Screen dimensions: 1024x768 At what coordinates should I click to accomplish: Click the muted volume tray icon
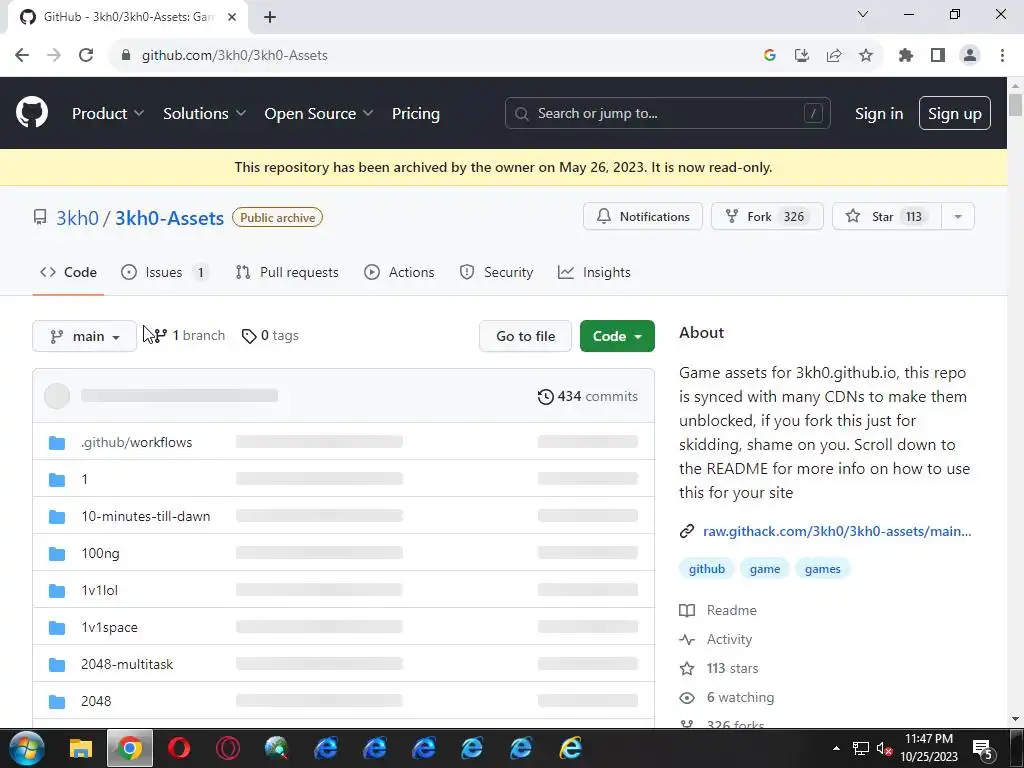884,748
